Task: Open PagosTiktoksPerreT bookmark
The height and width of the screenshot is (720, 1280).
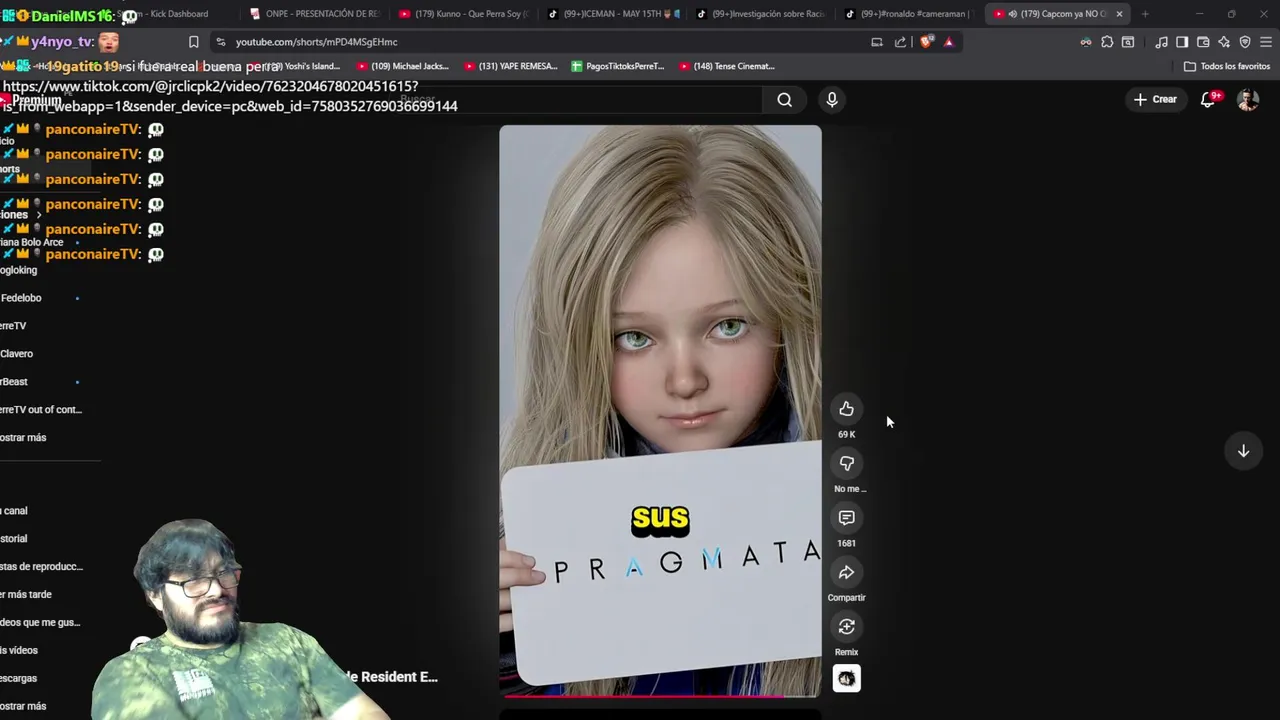Action: pyautogui.click(x=617, y=66)
